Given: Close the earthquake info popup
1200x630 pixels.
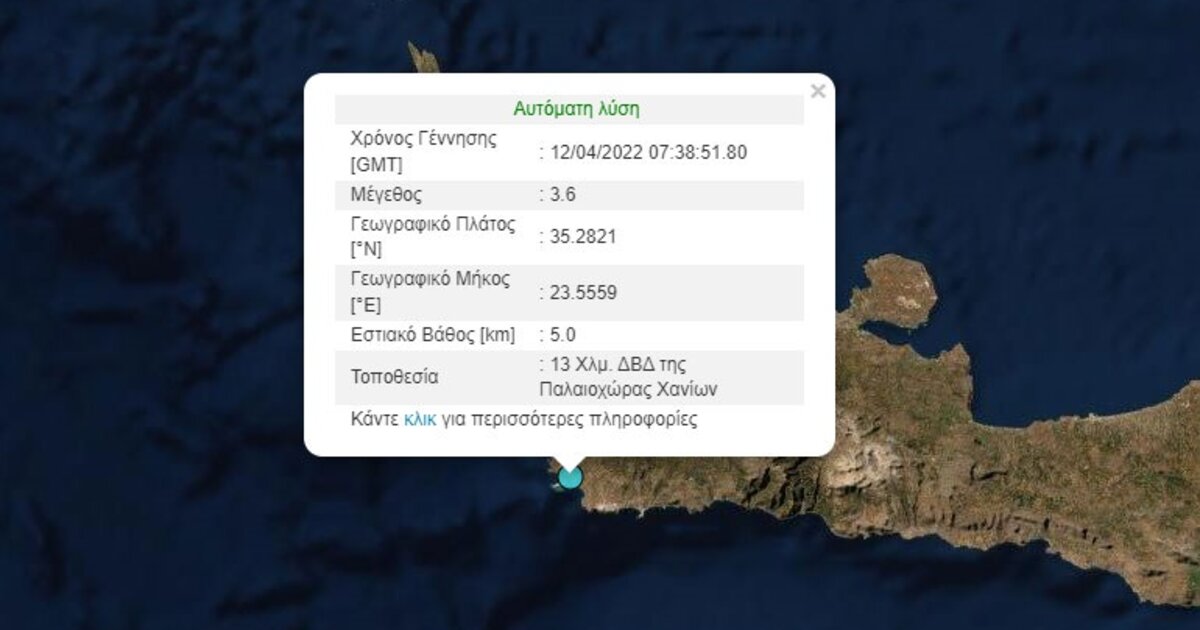Looking at the screenshot, I should tap(818, 92).
